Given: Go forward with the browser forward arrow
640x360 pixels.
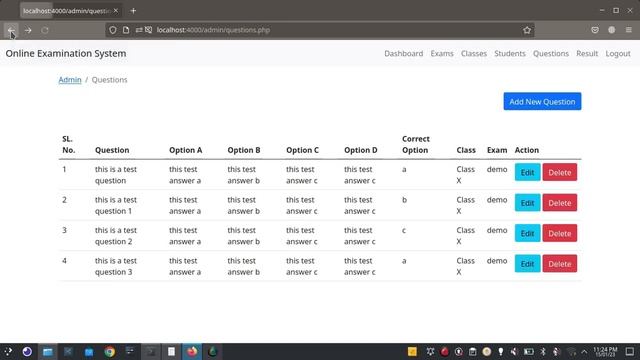Looking at the screenshot, I should (x=28, y=30).
